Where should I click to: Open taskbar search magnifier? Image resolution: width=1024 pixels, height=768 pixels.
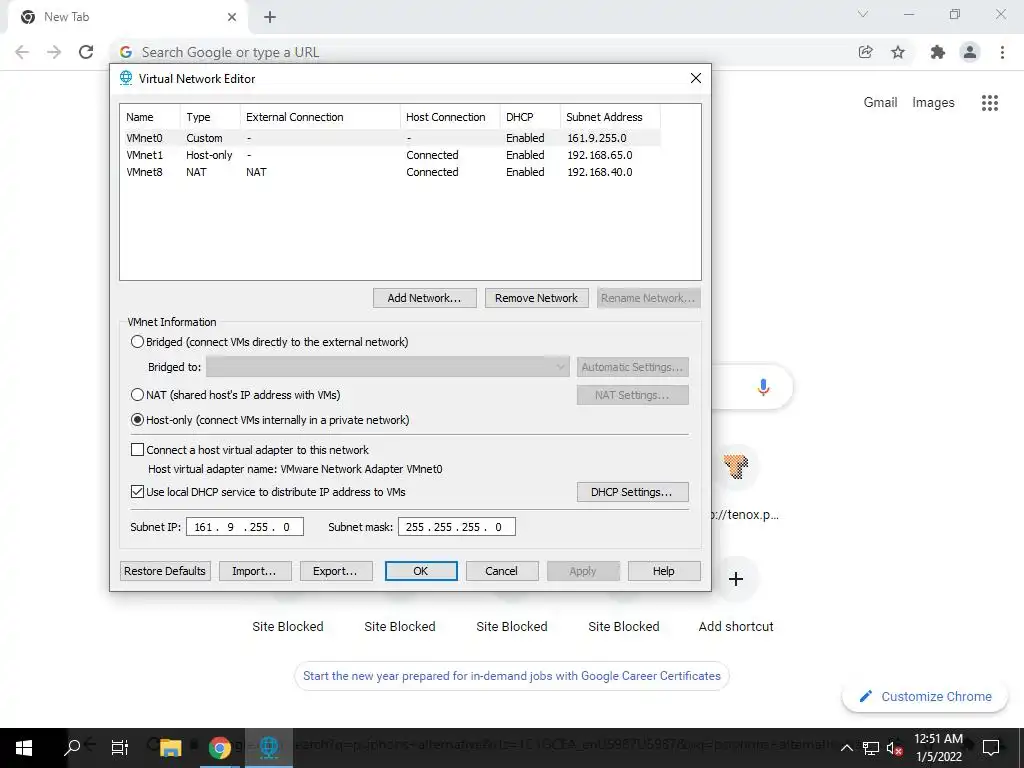pos(72,748)
